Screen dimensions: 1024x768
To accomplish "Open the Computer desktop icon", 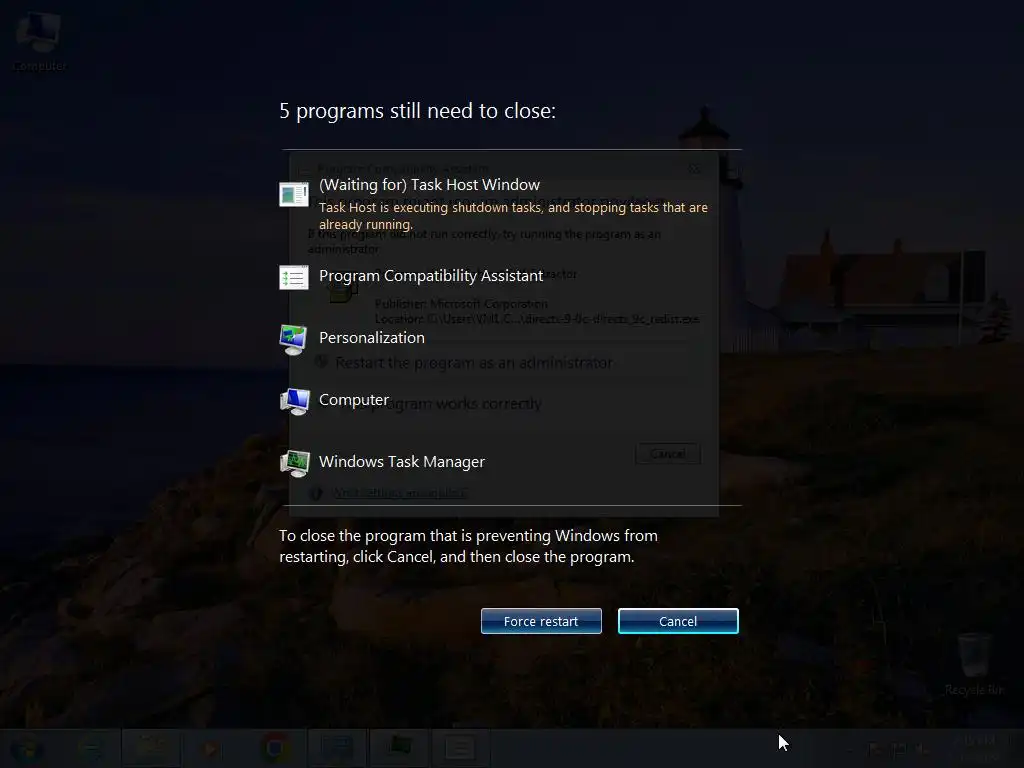I will tap(39, 40).
